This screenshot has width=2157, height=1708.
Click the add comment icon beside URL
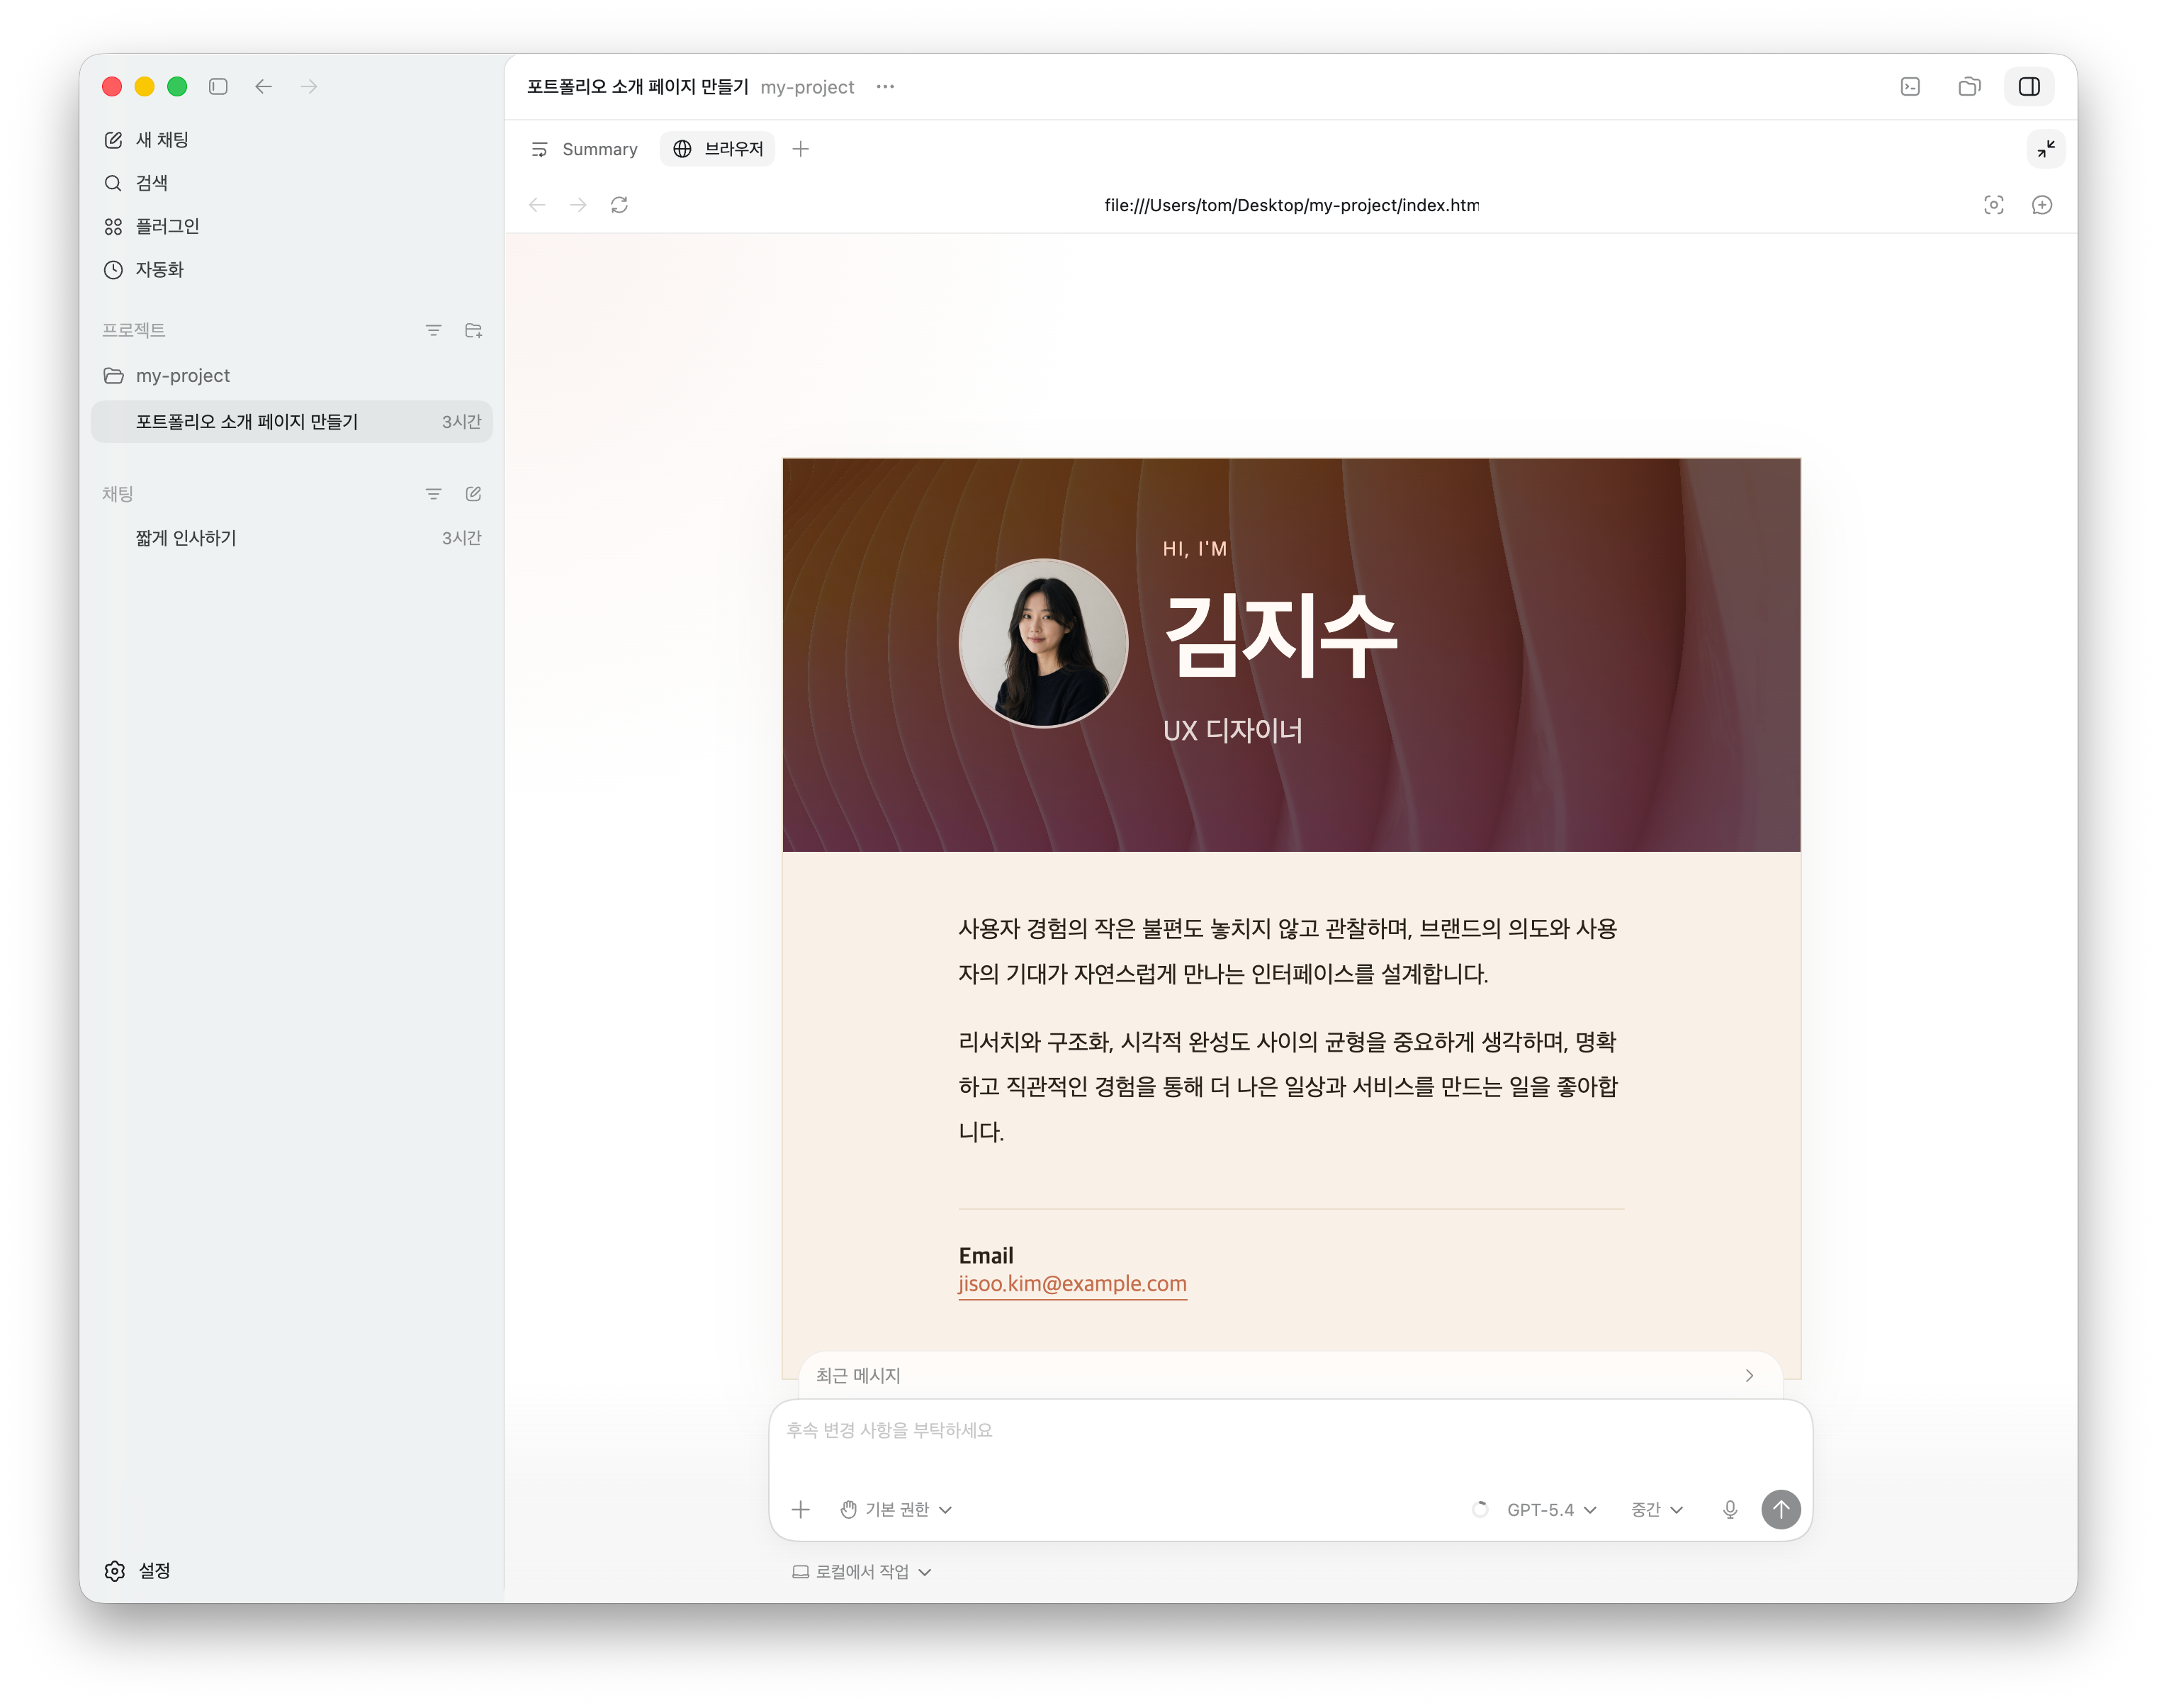pos(2041,205)
